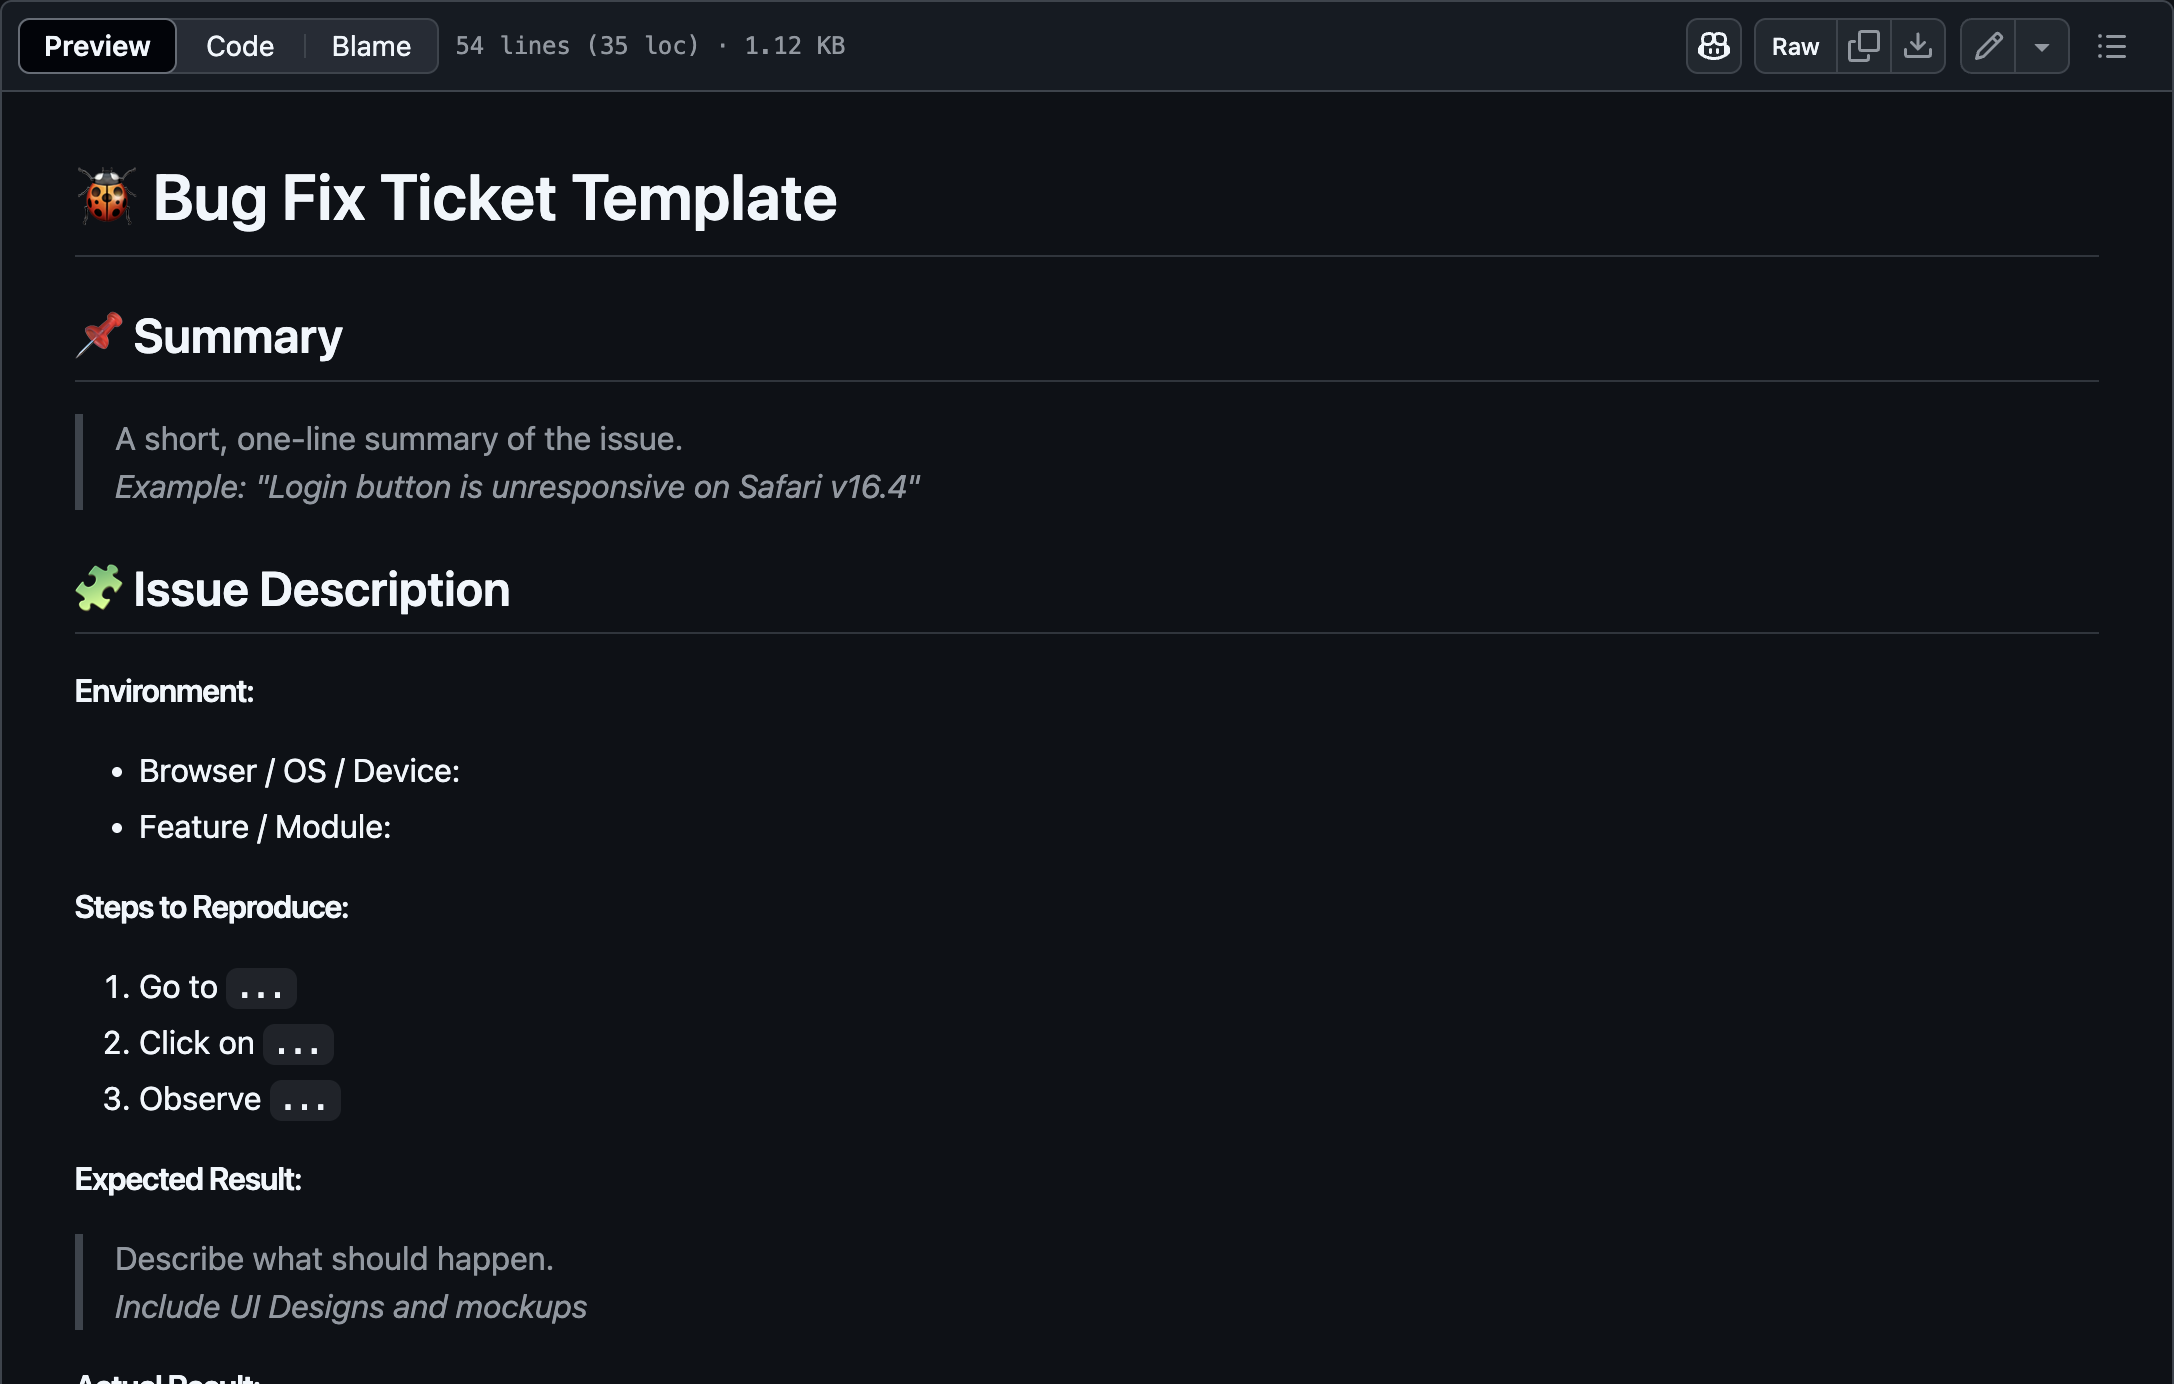Click 'A short, one-line summary of the issue.'
This screenshot has height=1384, width=2174.
tap(399, 439)
